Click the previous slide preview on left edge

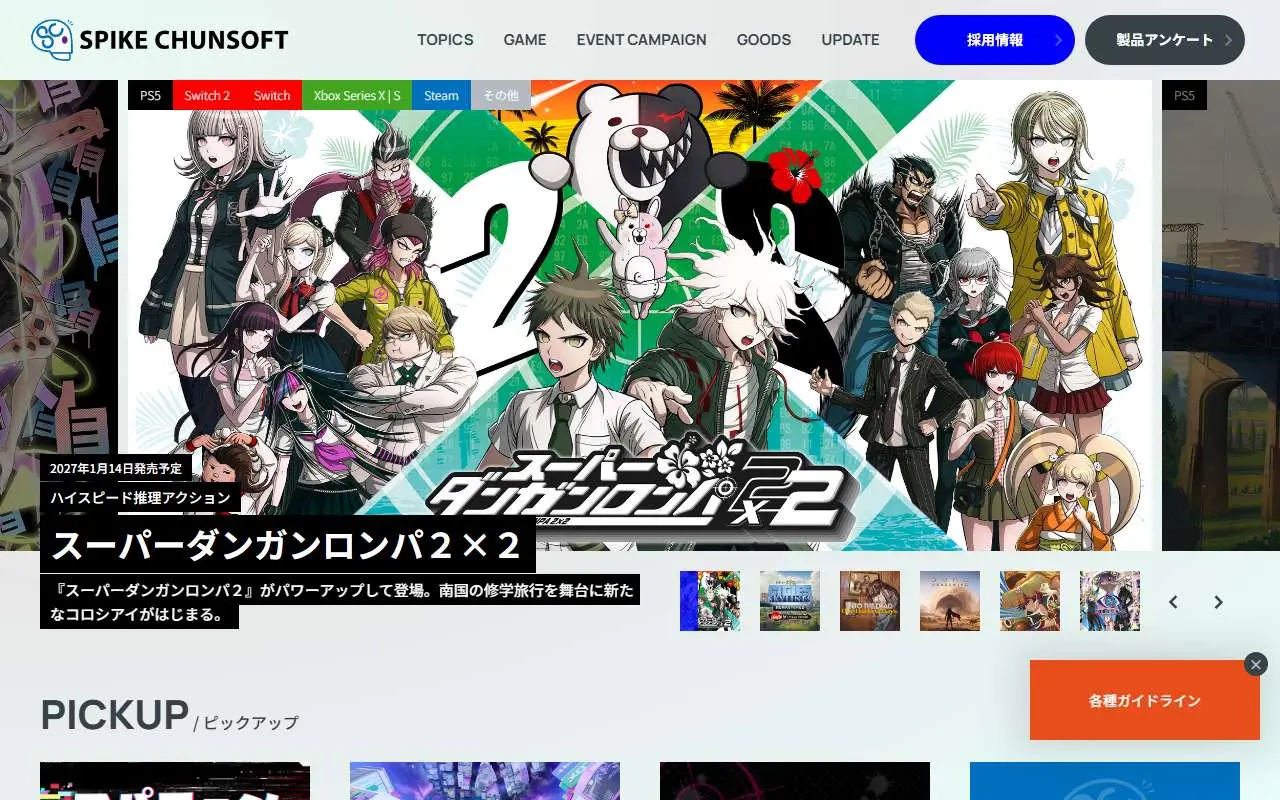[x=59, y=315]
